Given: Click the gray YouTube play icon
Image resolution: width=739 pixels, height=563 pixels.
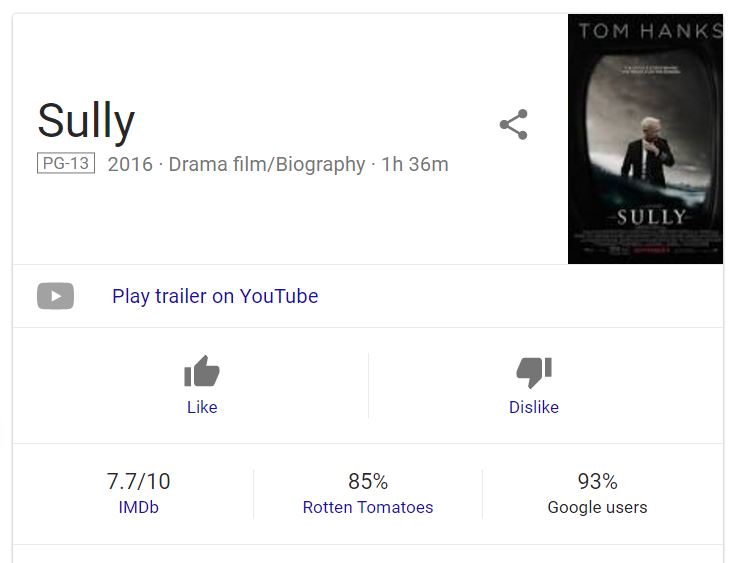Looking at the screenshot, I should click(56, 296).
